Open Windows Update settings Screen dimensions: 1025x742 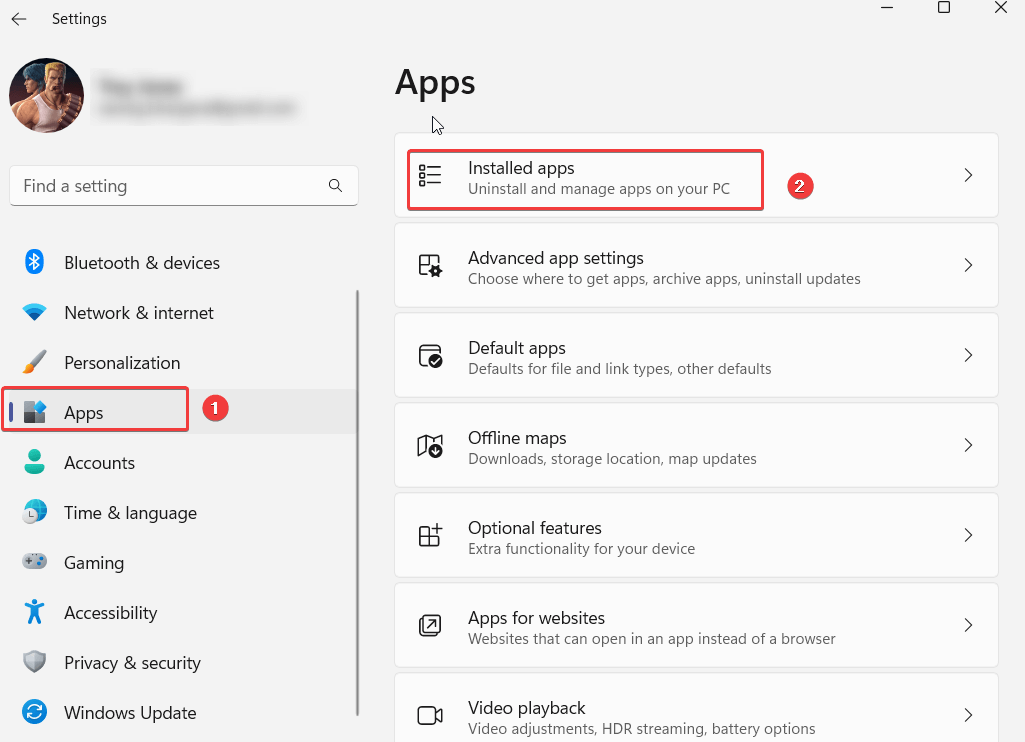180,713
